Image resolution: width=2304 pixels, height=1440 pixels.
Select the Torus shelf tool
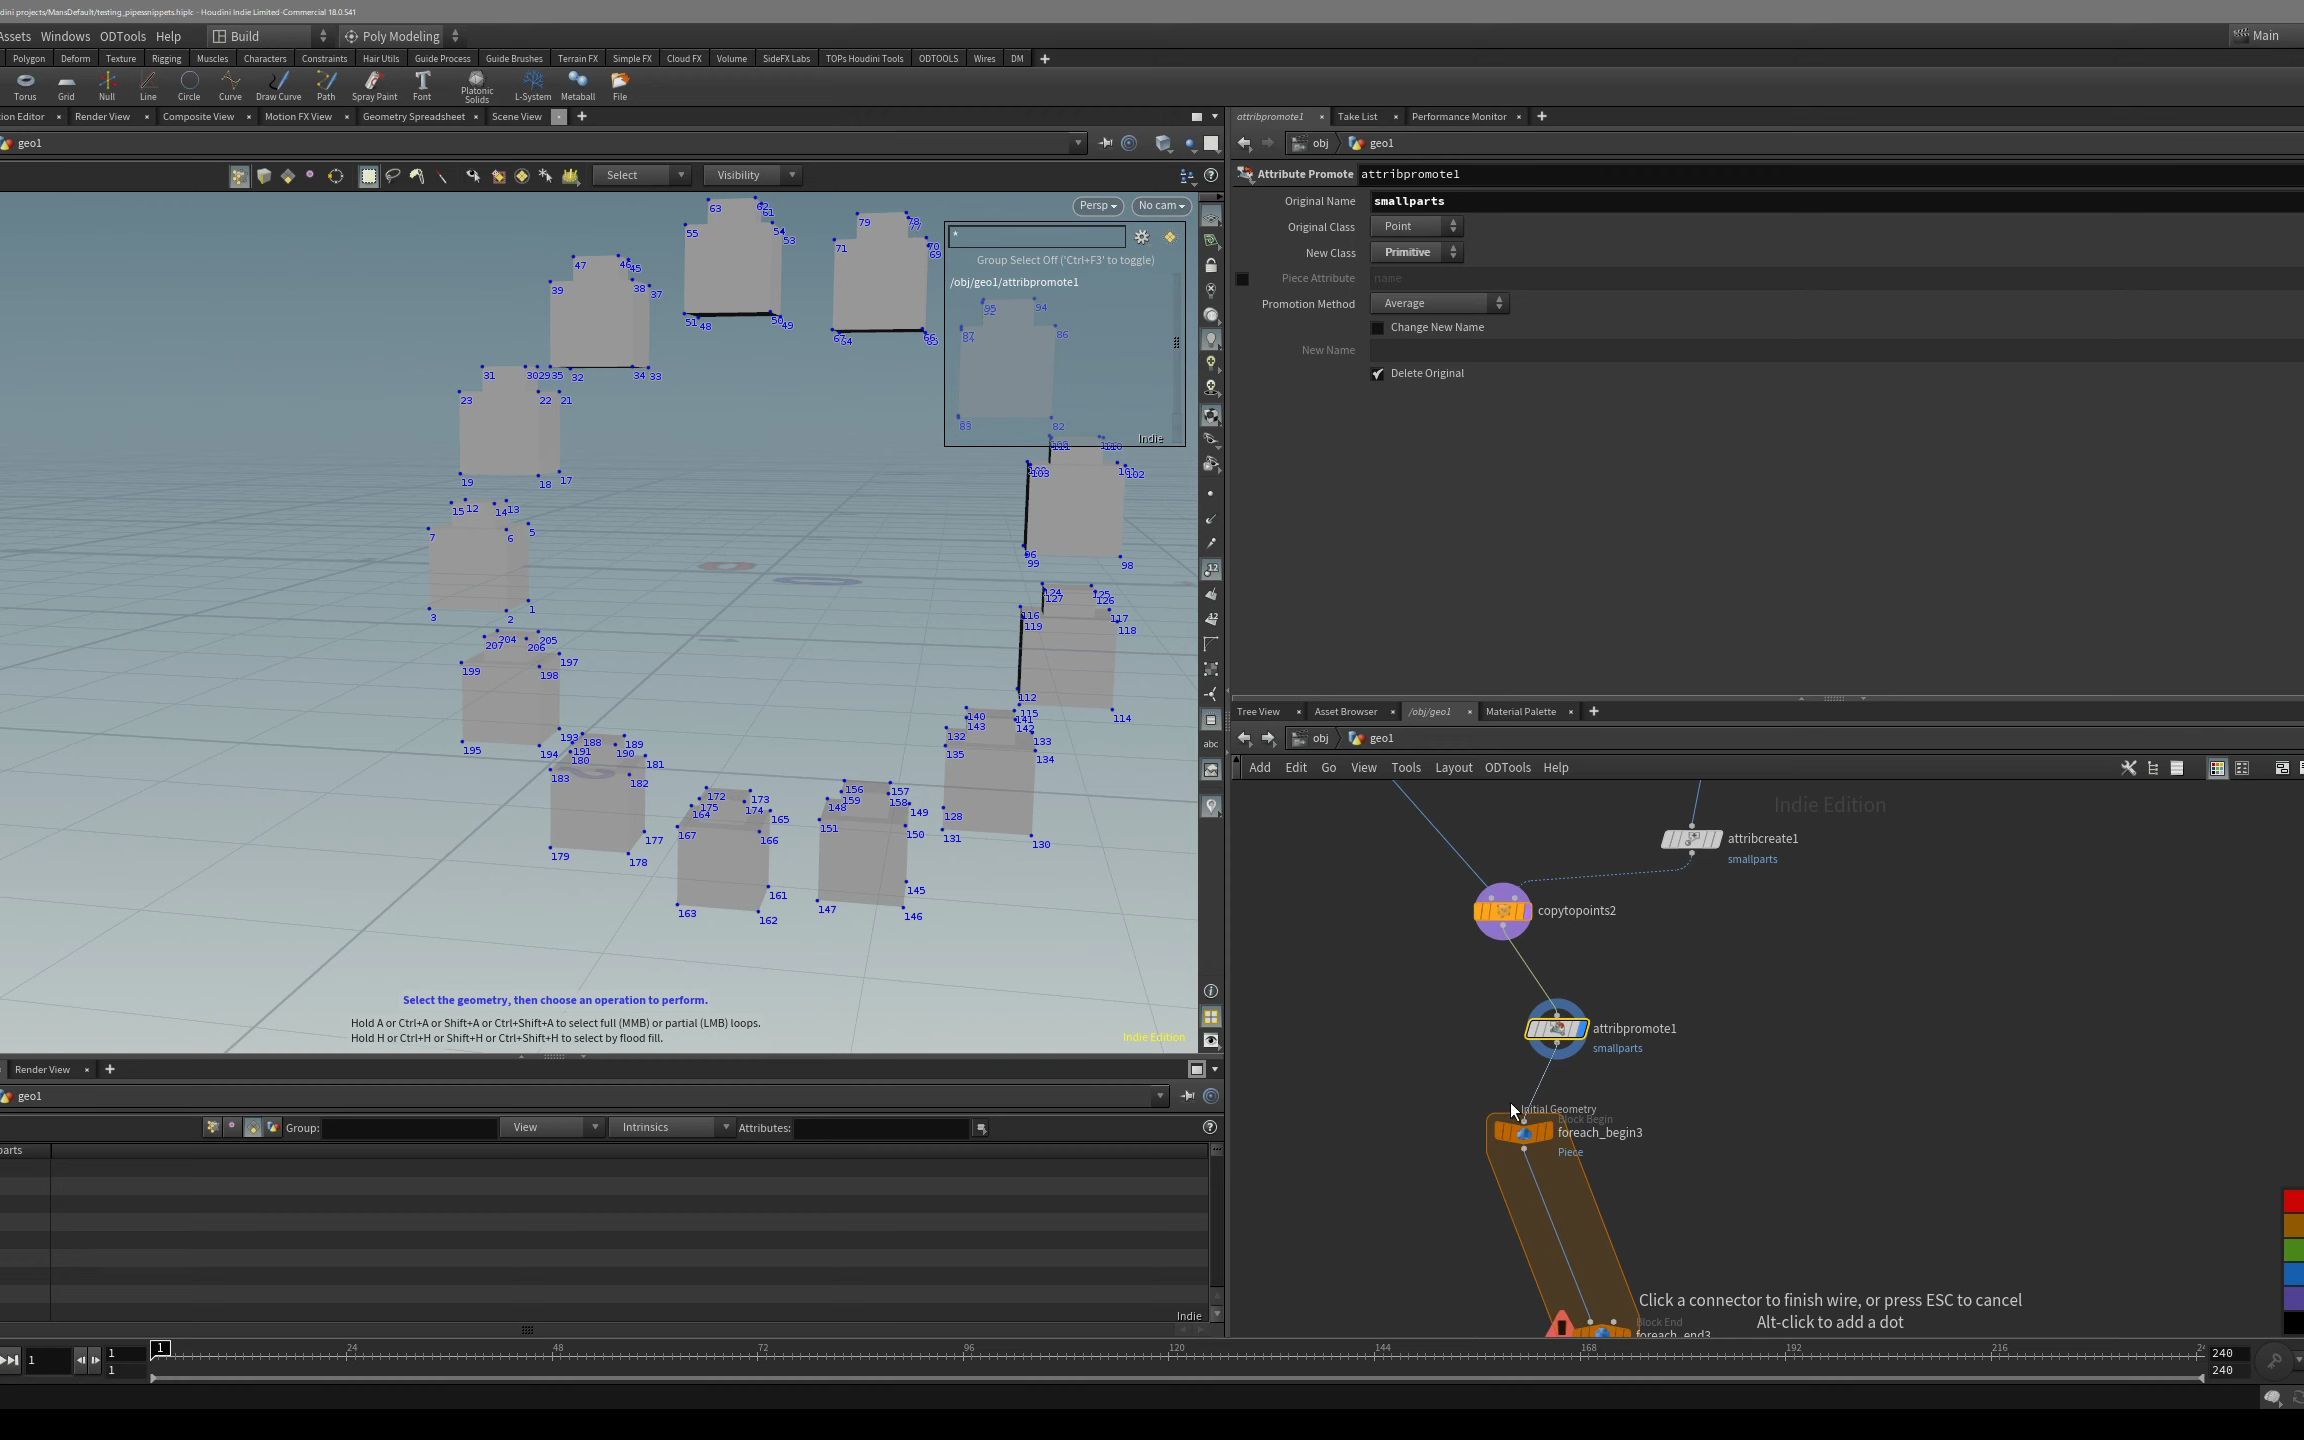coord(24,85)
